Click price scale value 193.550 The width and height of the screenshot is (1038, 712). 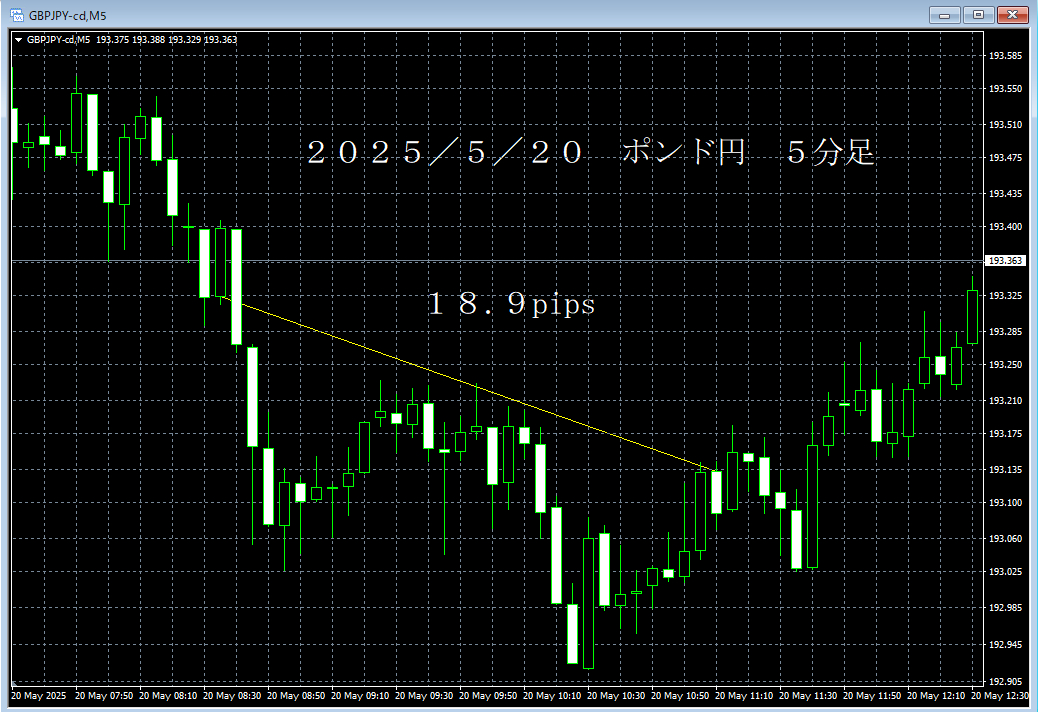point(1005,88)
